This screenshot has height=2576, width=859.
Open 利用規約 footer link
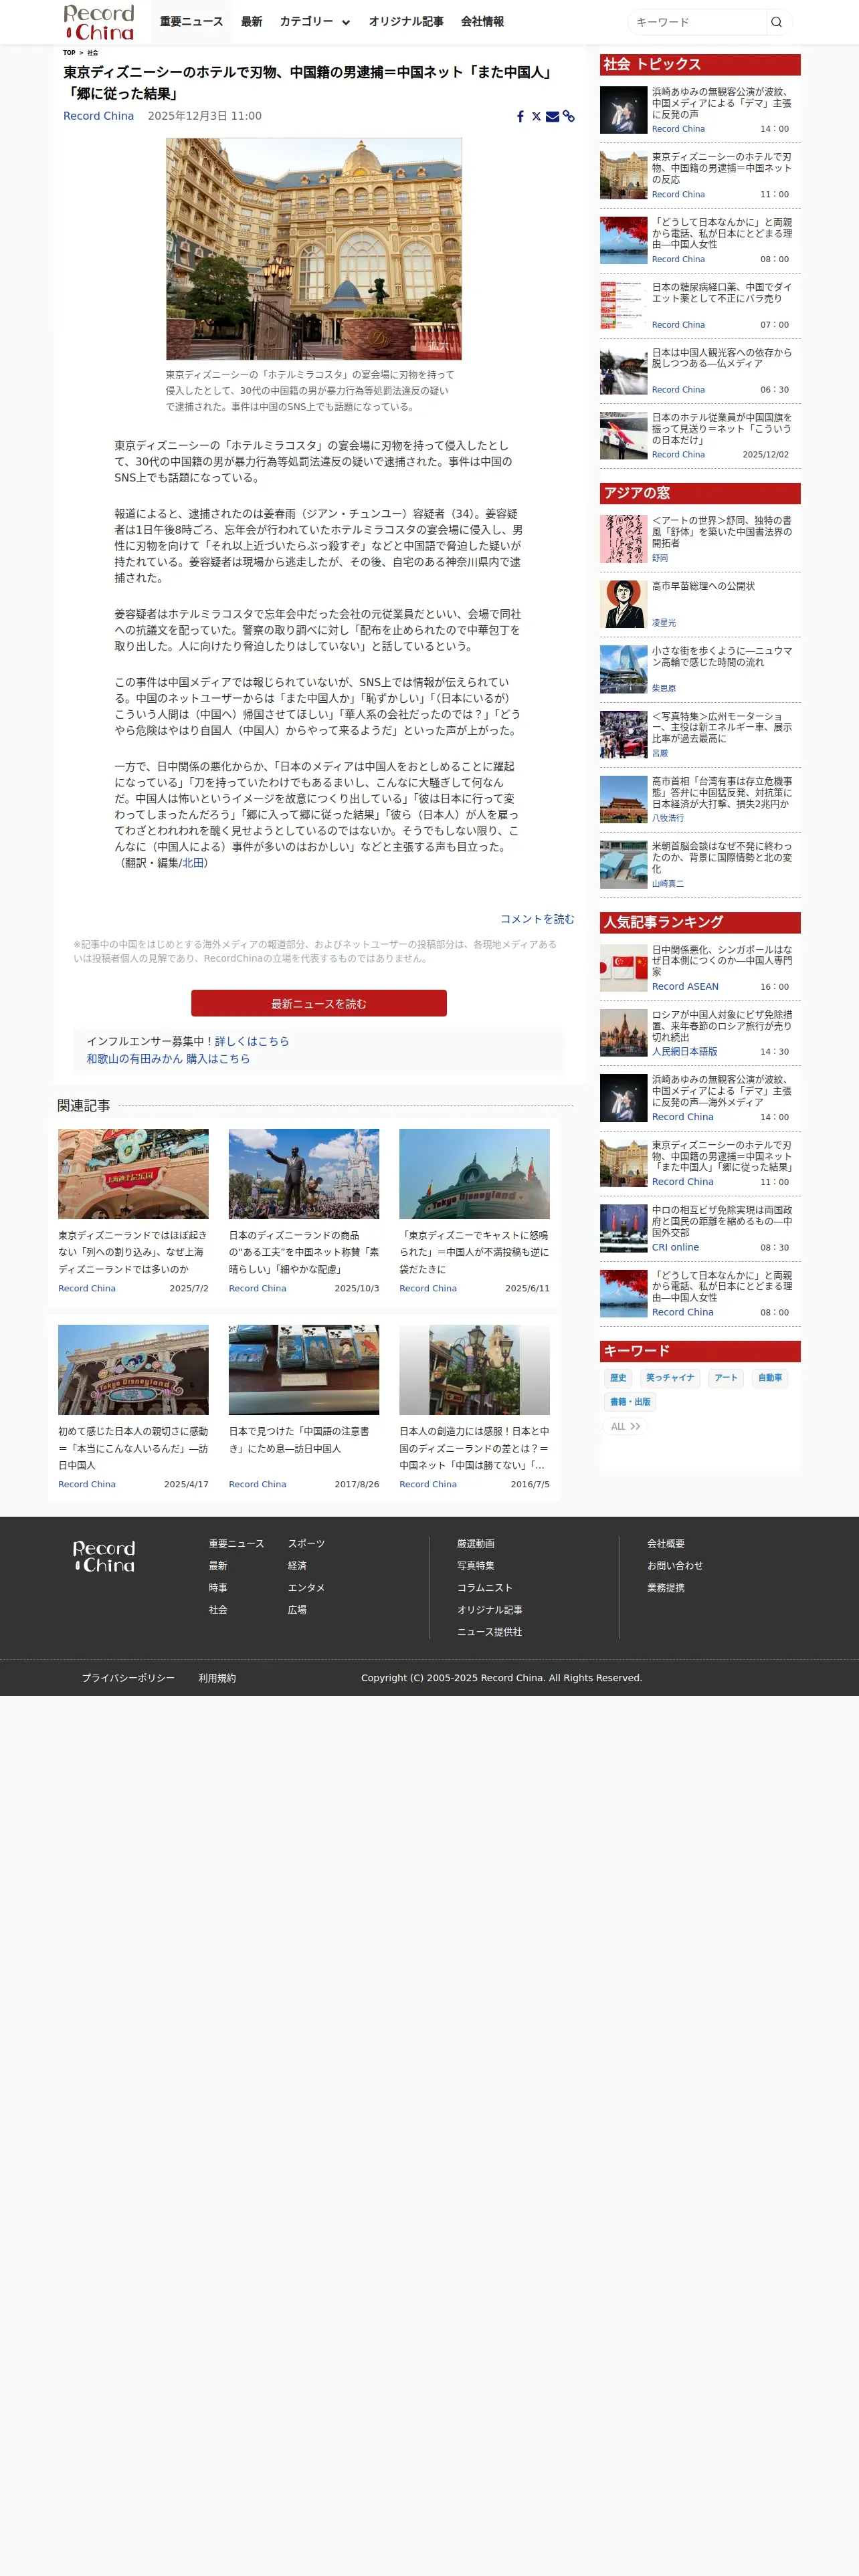[217, 1678]
